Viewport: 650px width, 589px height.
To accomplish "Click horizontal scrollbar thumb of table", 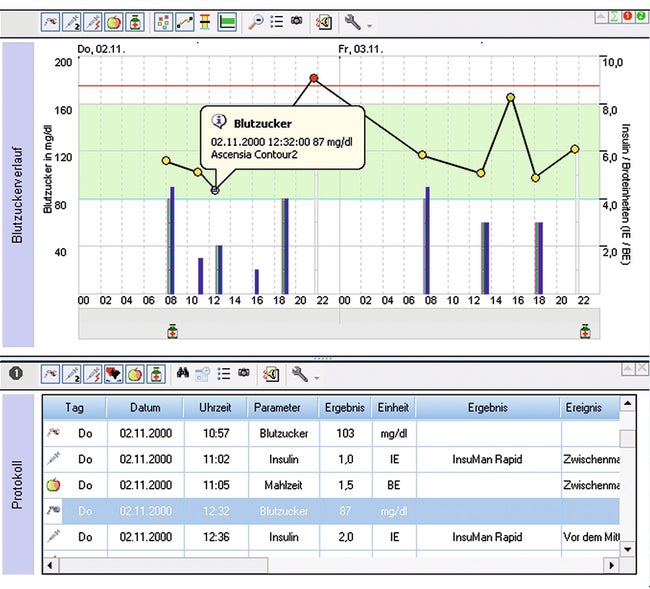I will (163, 565).
